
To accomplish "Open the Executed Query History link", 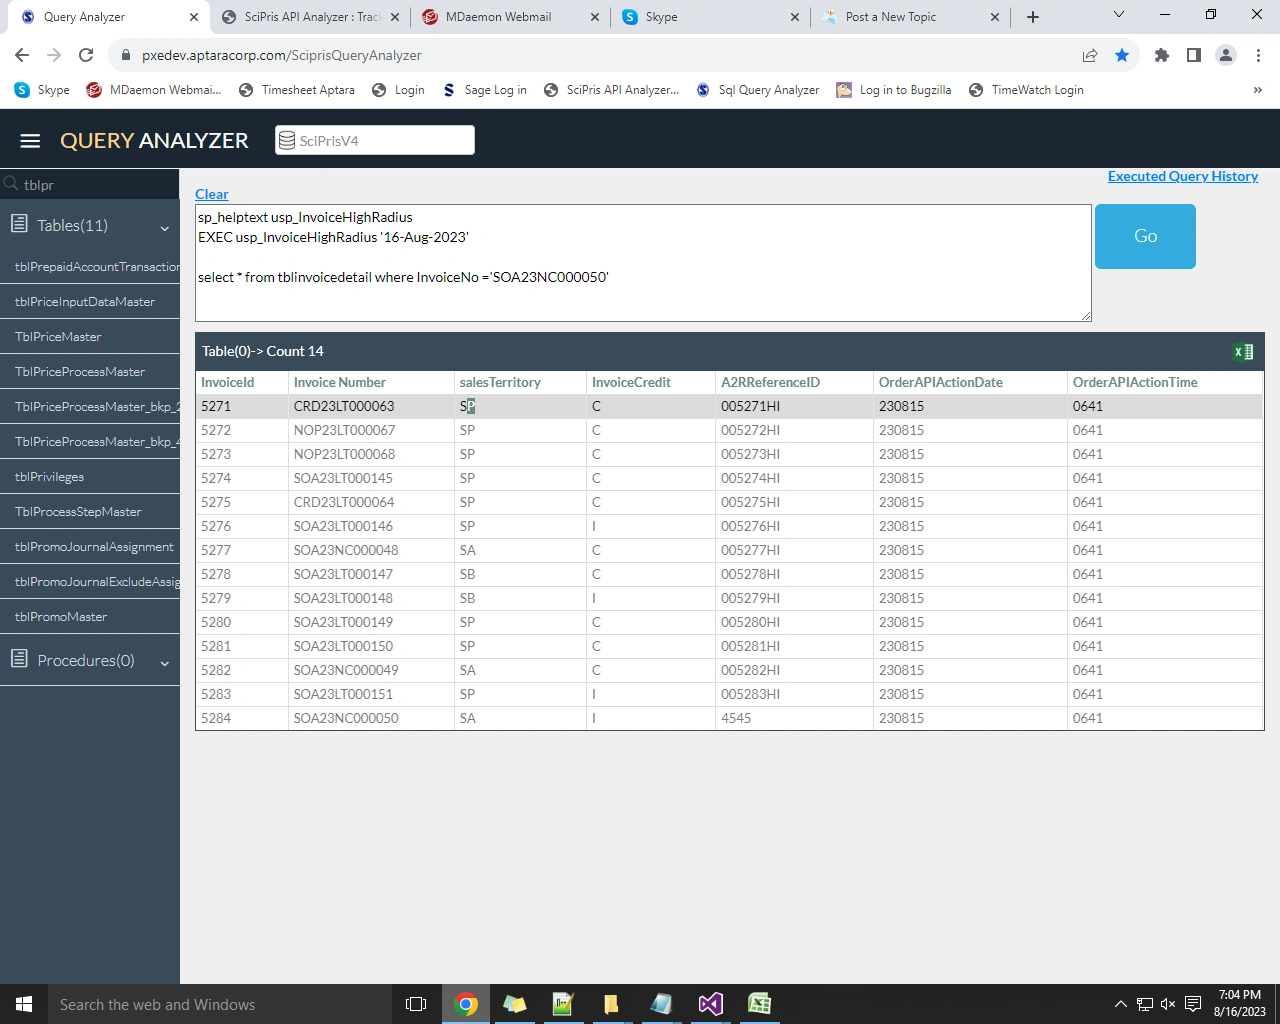I will pos(1183,176).
